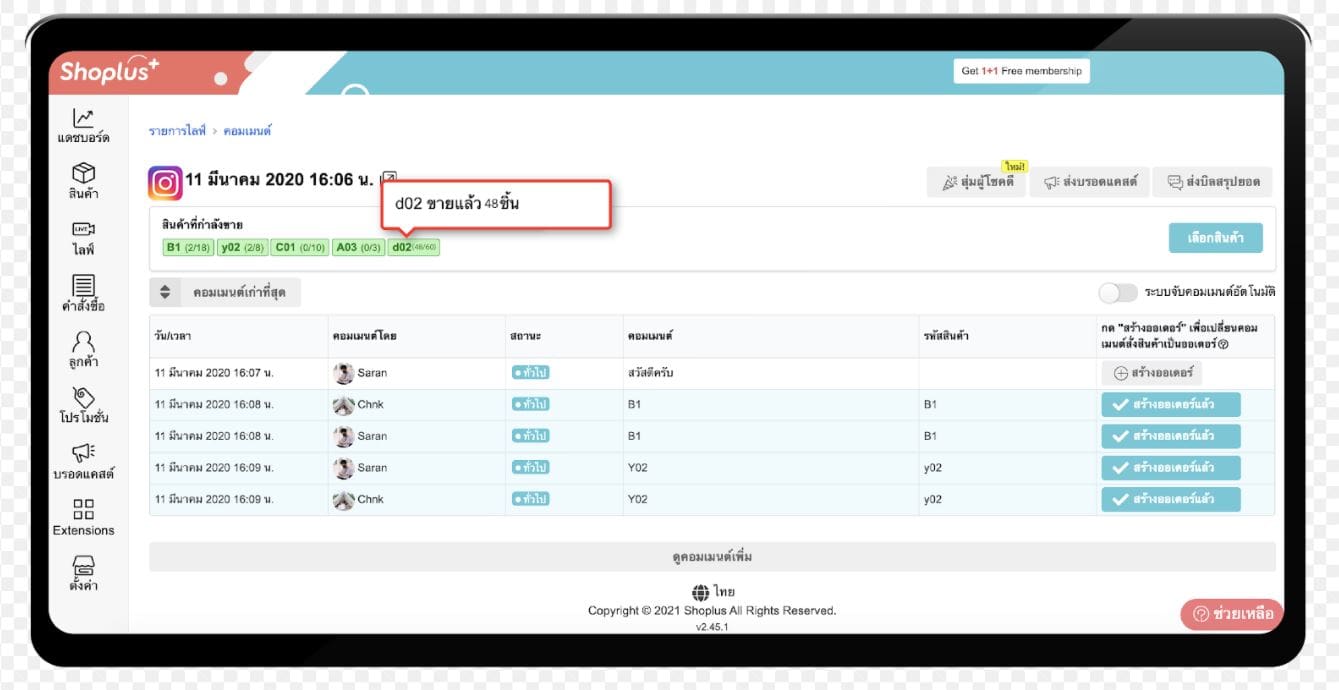Viewport: 1339px width, 690px height.
Task: Click the select products button
Action: pyautogui.click(x=1215, y=238)
